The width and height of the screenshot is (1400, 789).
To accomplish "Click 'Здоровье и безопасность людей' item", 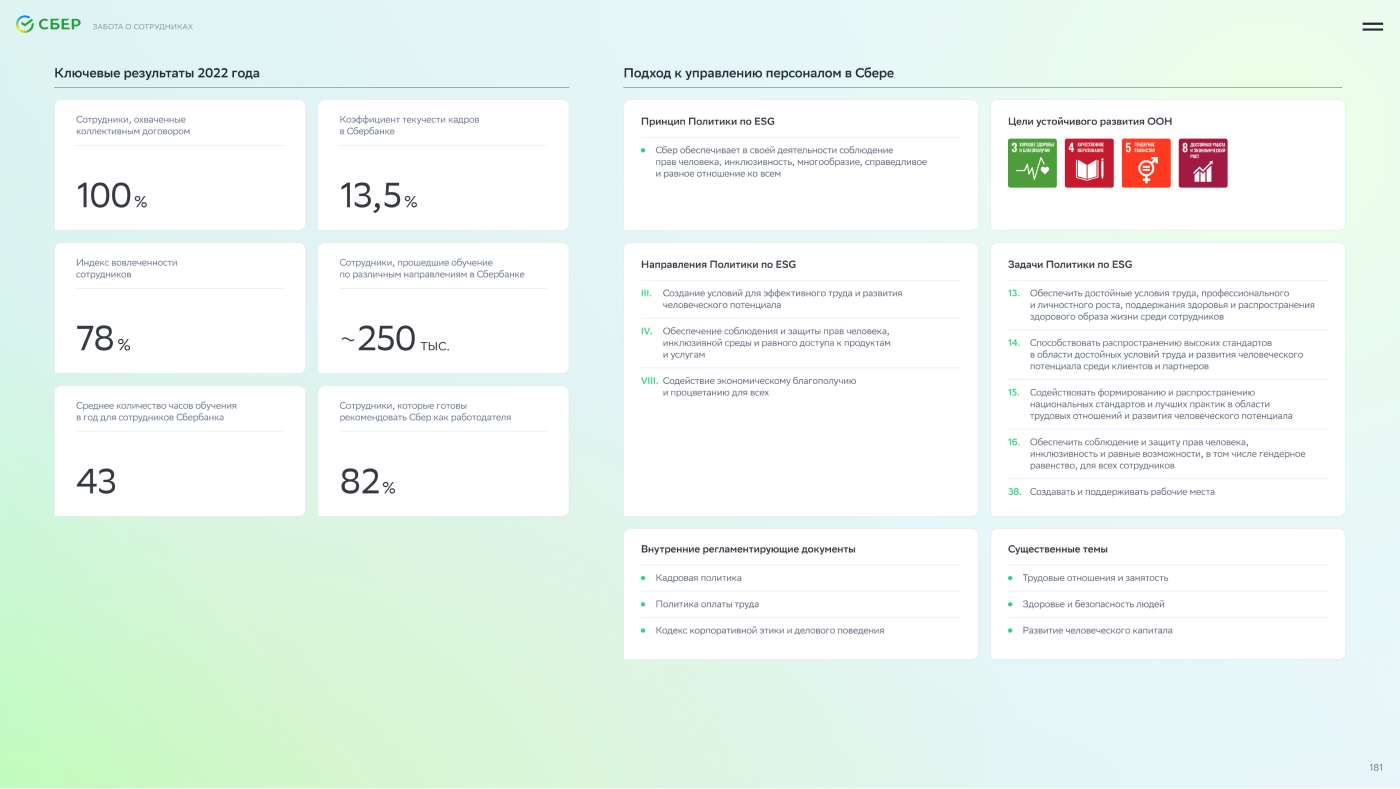I will tap(1093, 604).
